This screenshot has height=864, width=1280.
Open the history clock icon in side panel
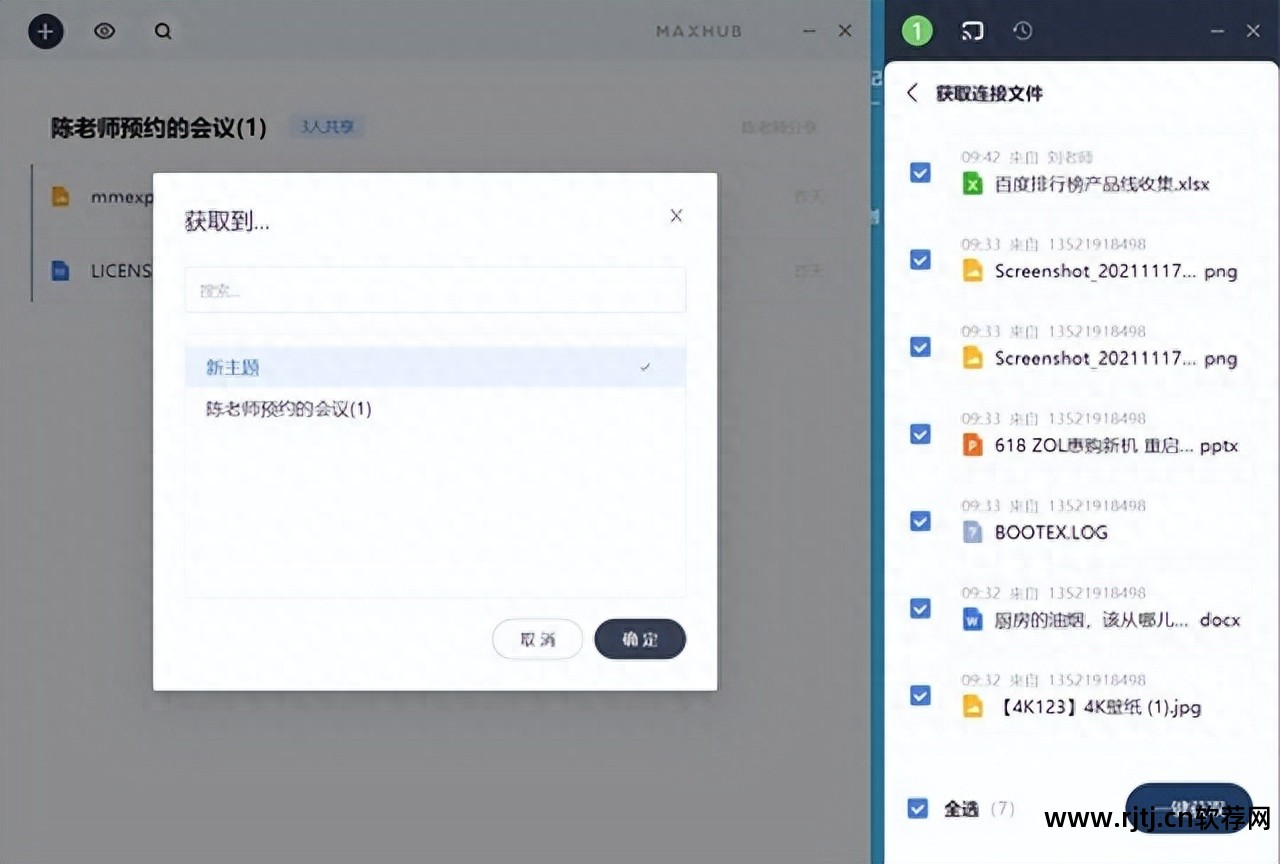[x=1022, y=31]
